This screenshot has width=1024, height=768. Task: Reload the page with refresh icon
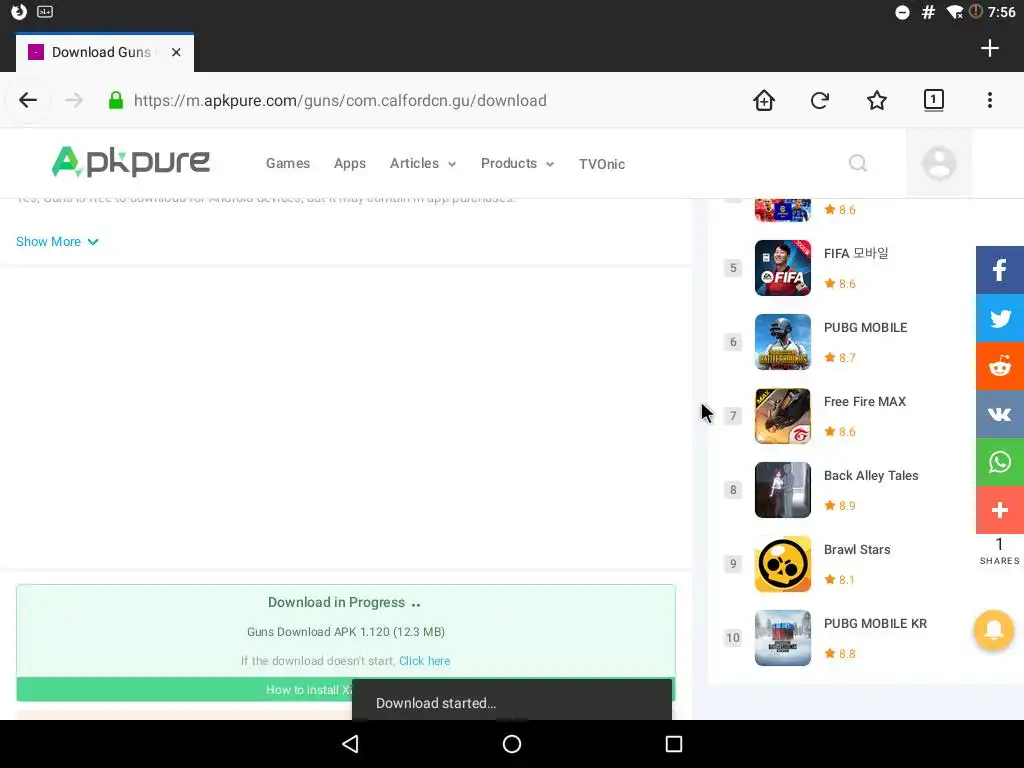(x=820, y=100)
